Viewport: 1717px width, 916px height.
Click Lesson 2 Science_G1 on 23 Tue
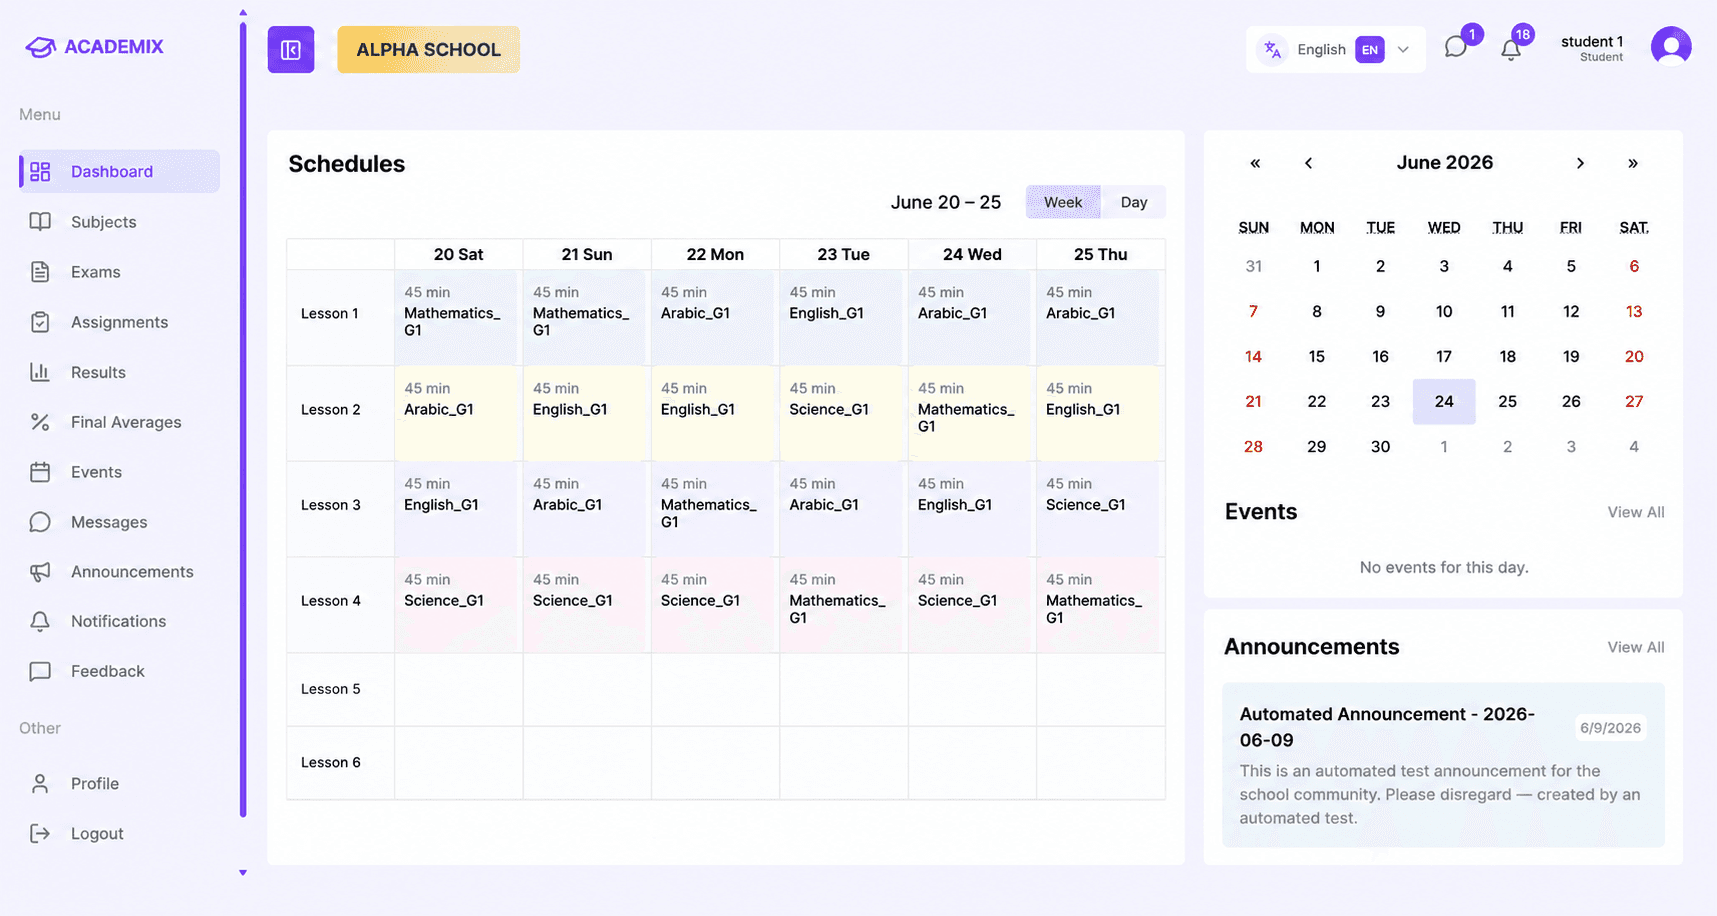(x=843, y=413)
